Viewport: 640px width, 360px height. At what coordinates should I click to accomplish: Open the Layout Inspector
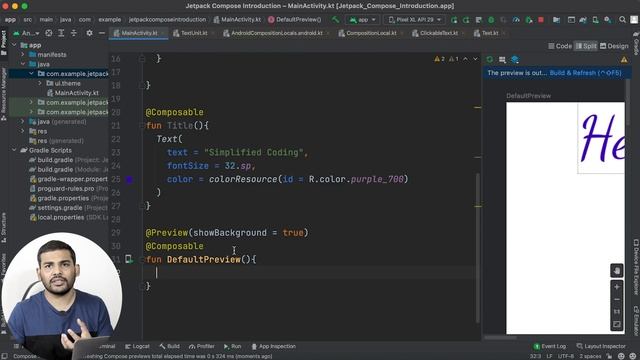tap(601, 346)
